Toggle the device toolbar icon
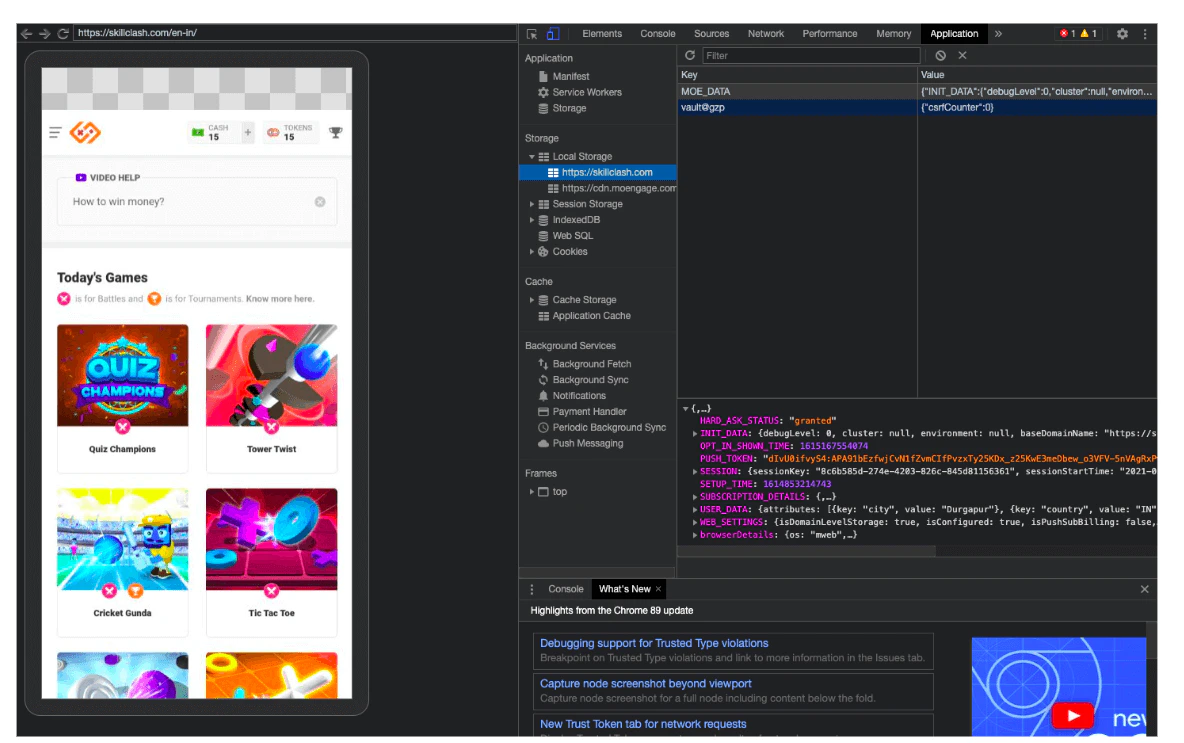 click(553, 34)
